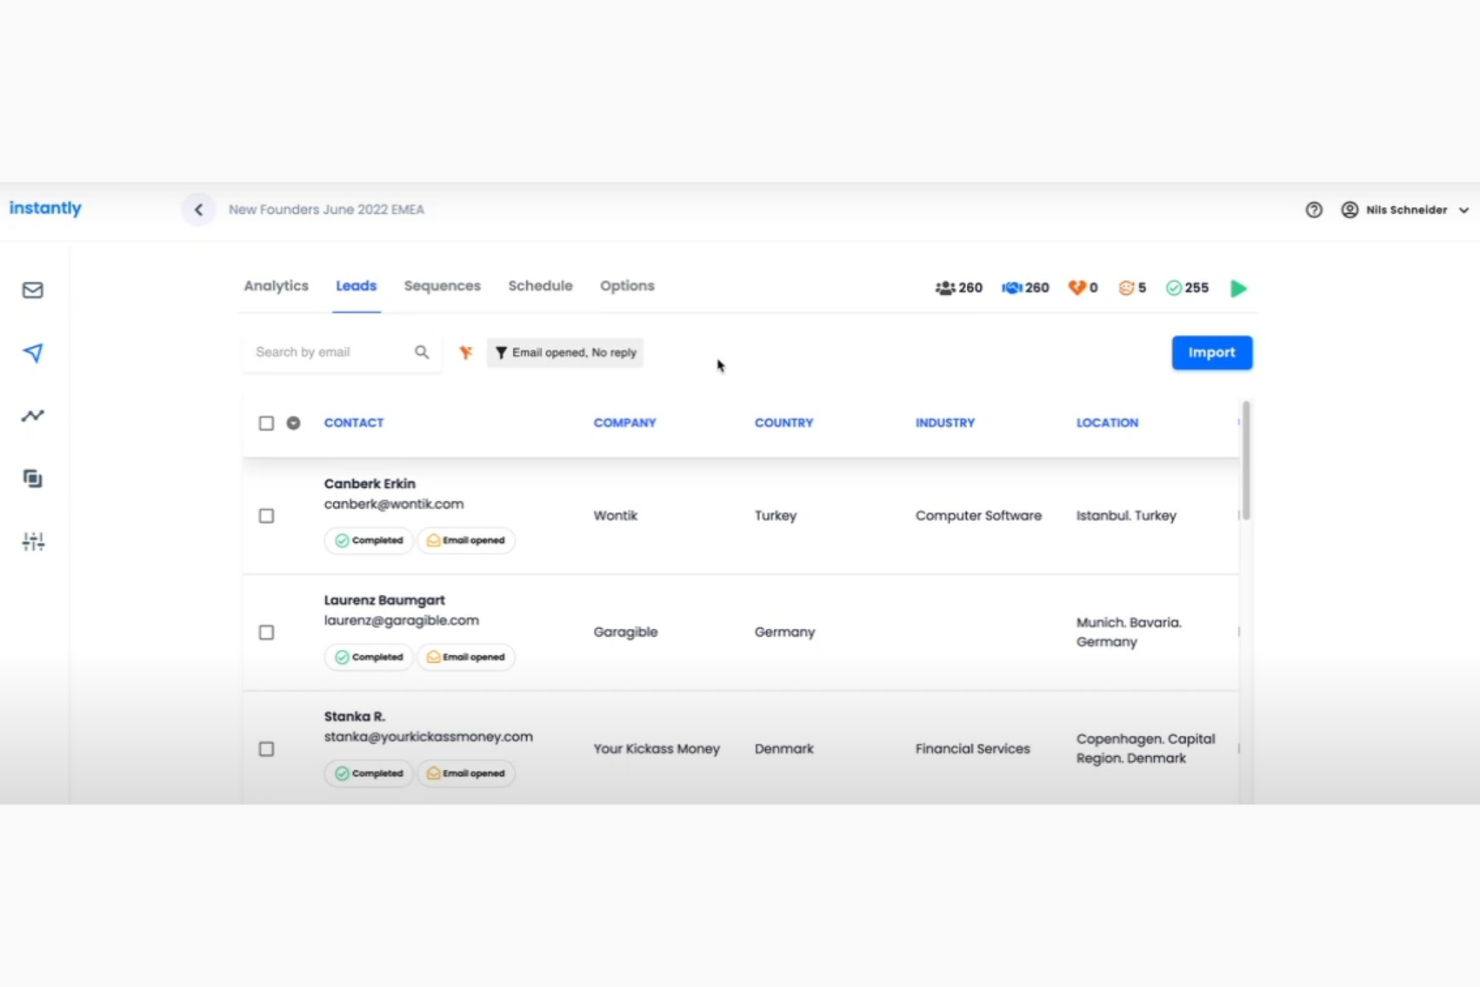Open the mail inbox sidebar icon
The width and height of the screenshot is (1480, 987).
tap(33, 290)
